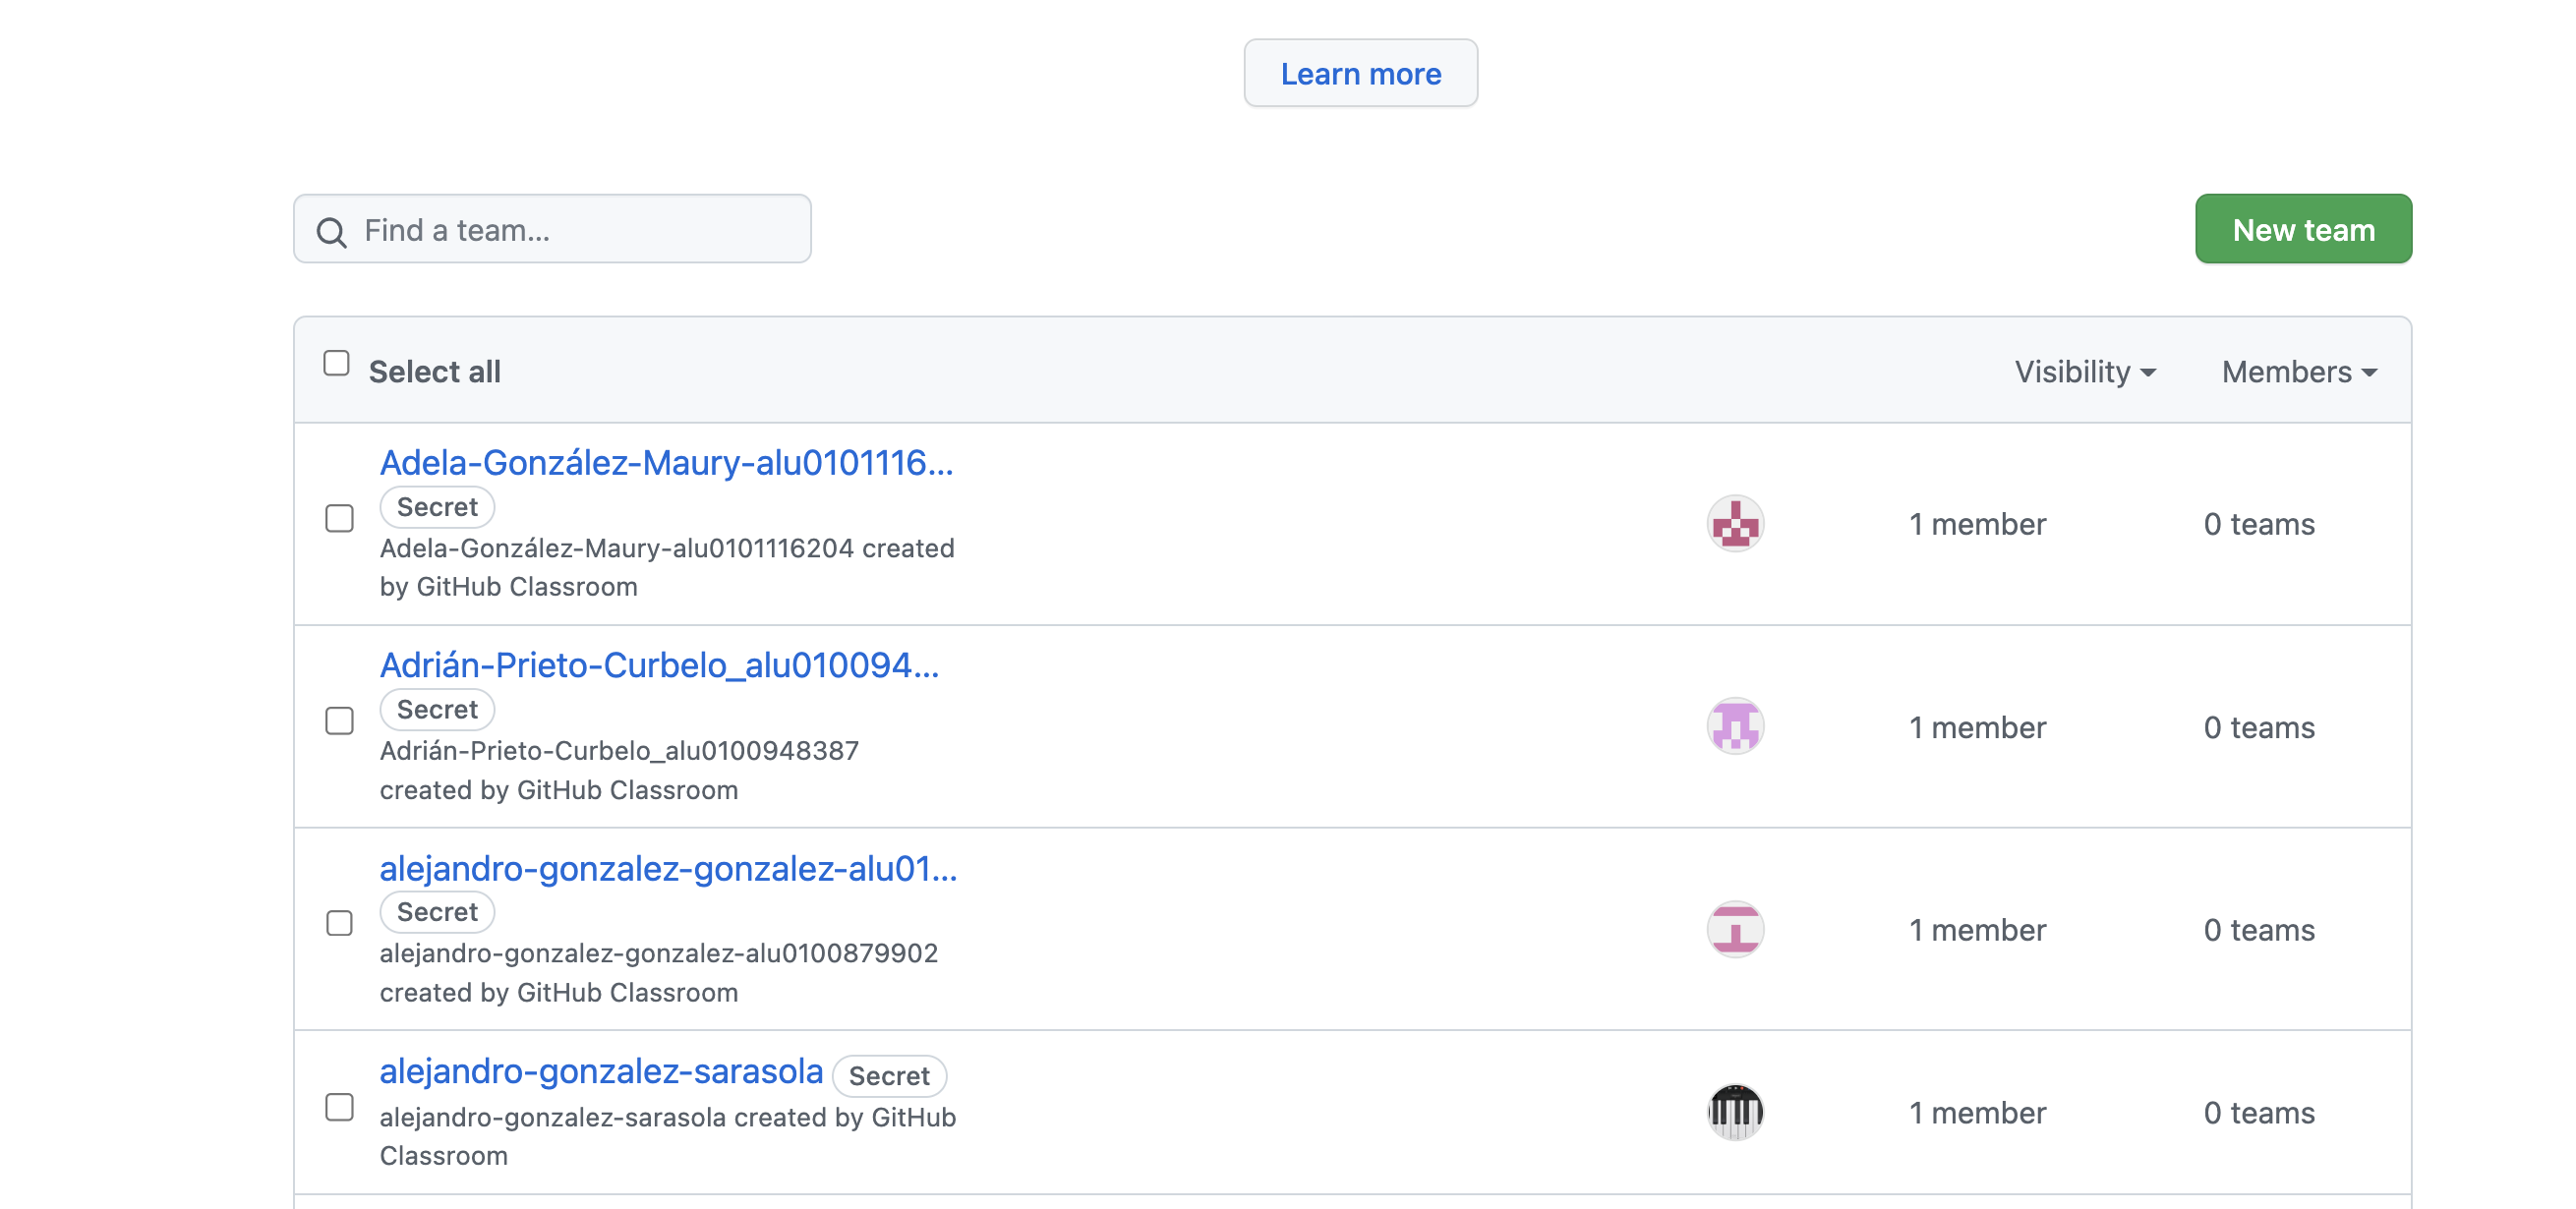Click description 'alejandro-gonzalez-sarasola created by GitHub Classroom'
This screenshot has width=2576, height=1209.
(668, 1137)
